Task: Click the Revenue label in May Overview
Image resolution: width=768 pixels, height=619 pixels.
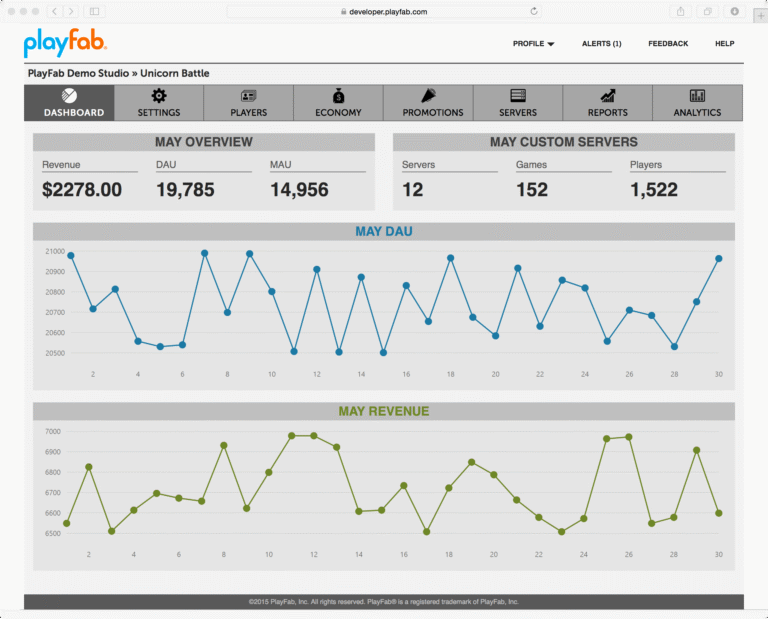Action: point(61,165)
